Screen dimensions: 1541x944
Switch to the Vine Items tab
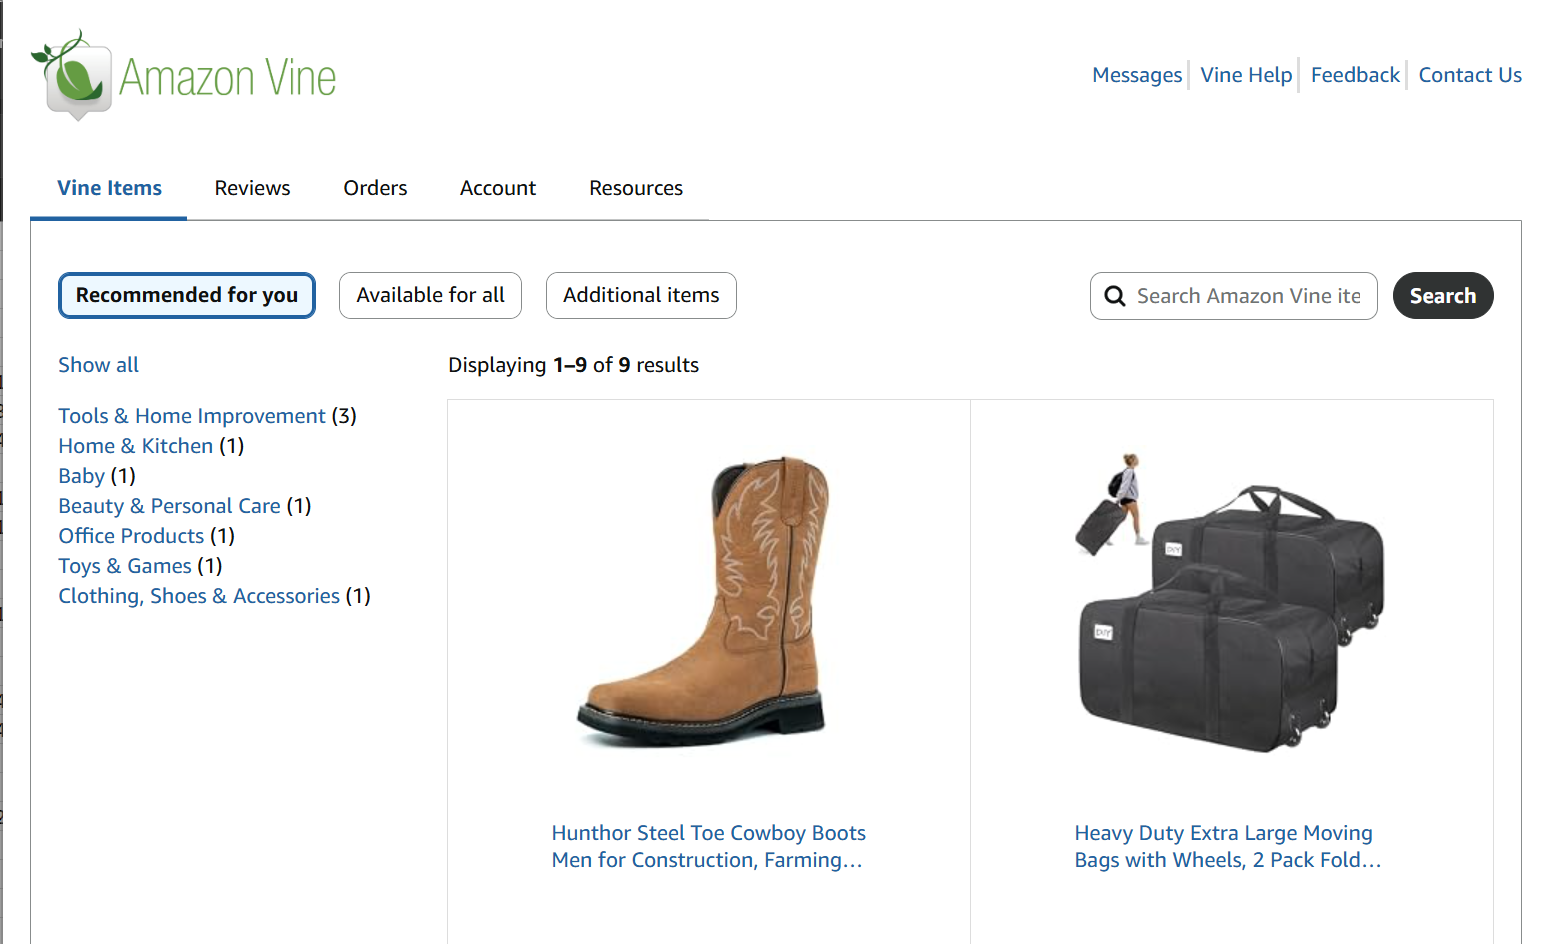109,188
